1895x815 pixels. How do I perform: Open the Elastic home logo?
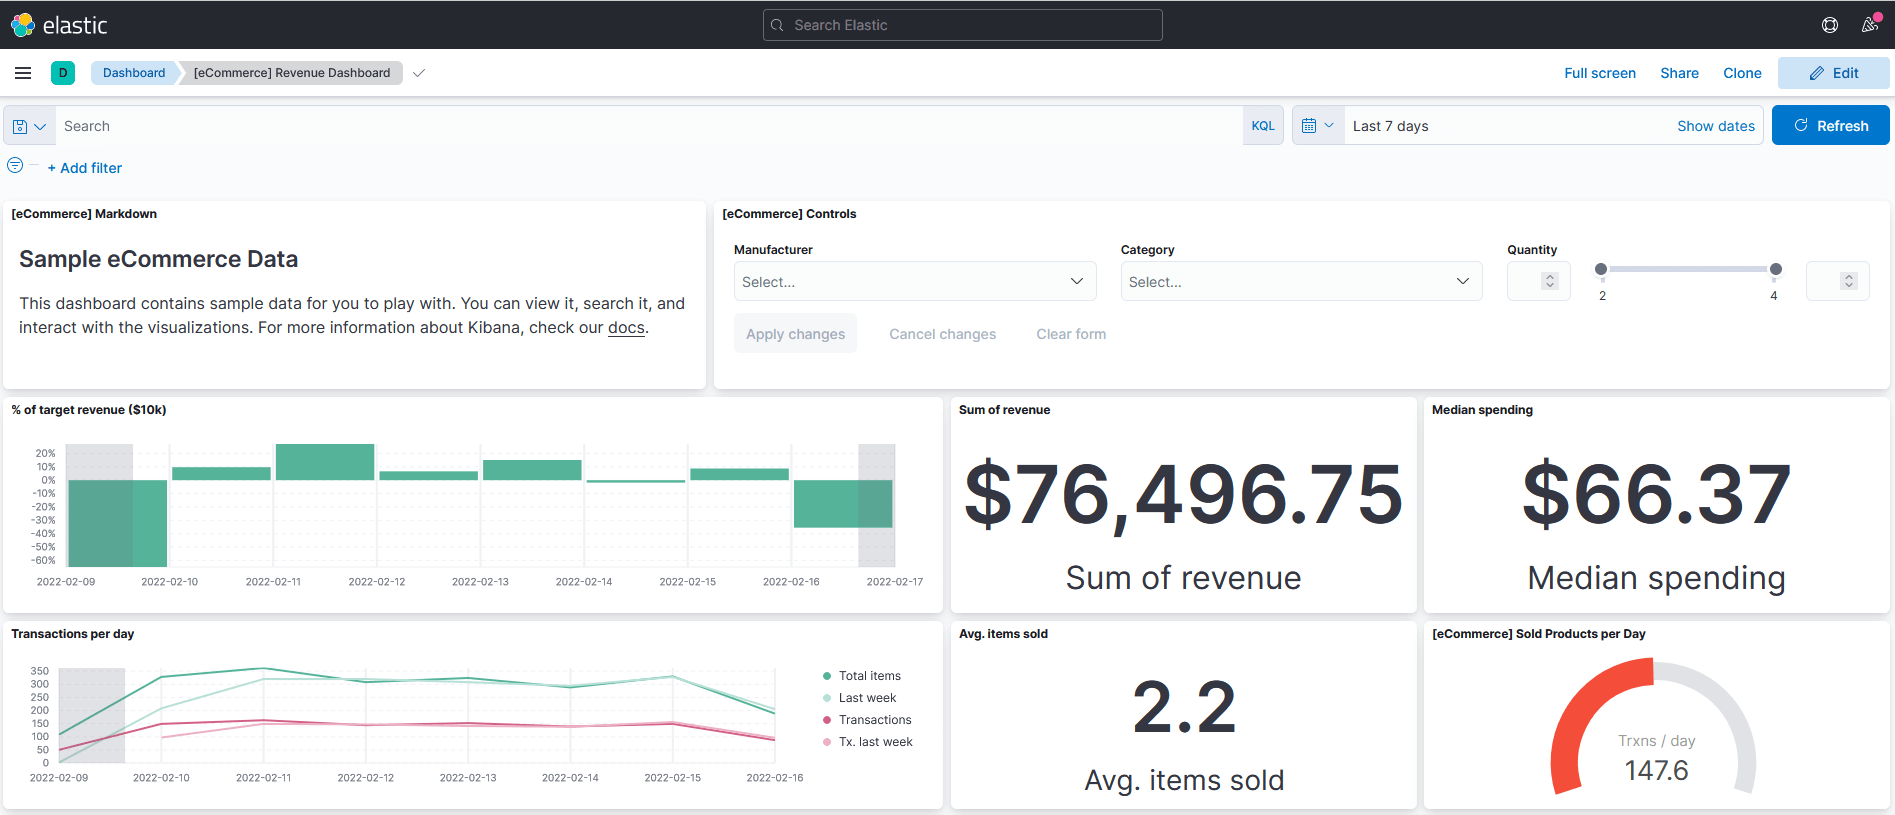[59, 25]
